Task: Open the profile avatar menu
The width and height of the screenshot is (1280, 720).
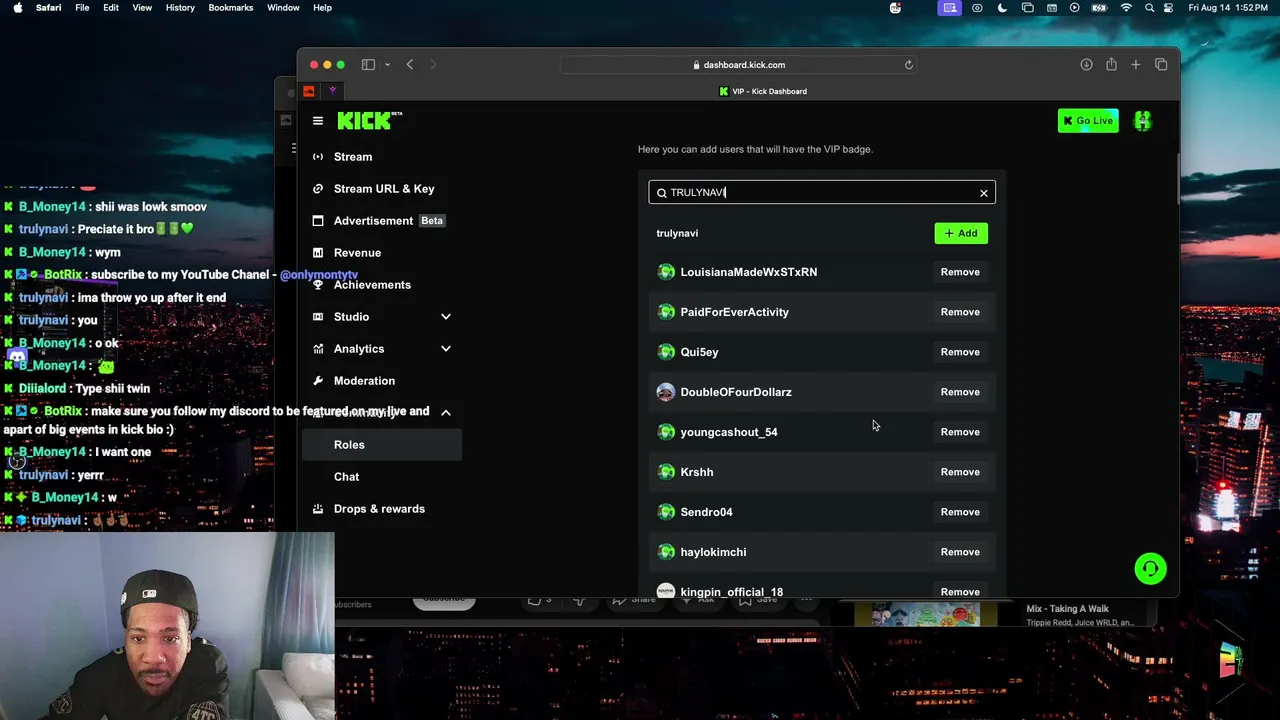Action: [x=1142, y=121]
